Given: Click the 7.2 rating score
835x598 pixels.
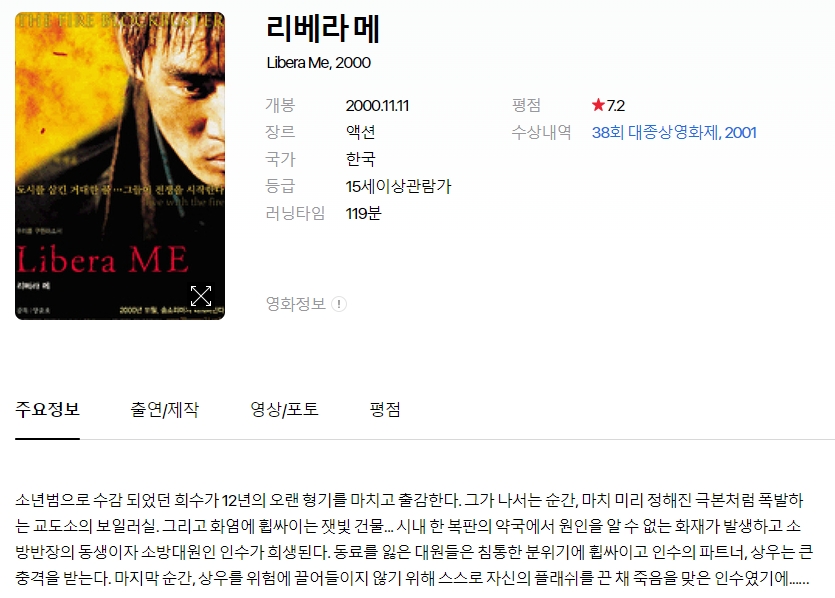Looking at the screenshot, I should pos(616,105).
